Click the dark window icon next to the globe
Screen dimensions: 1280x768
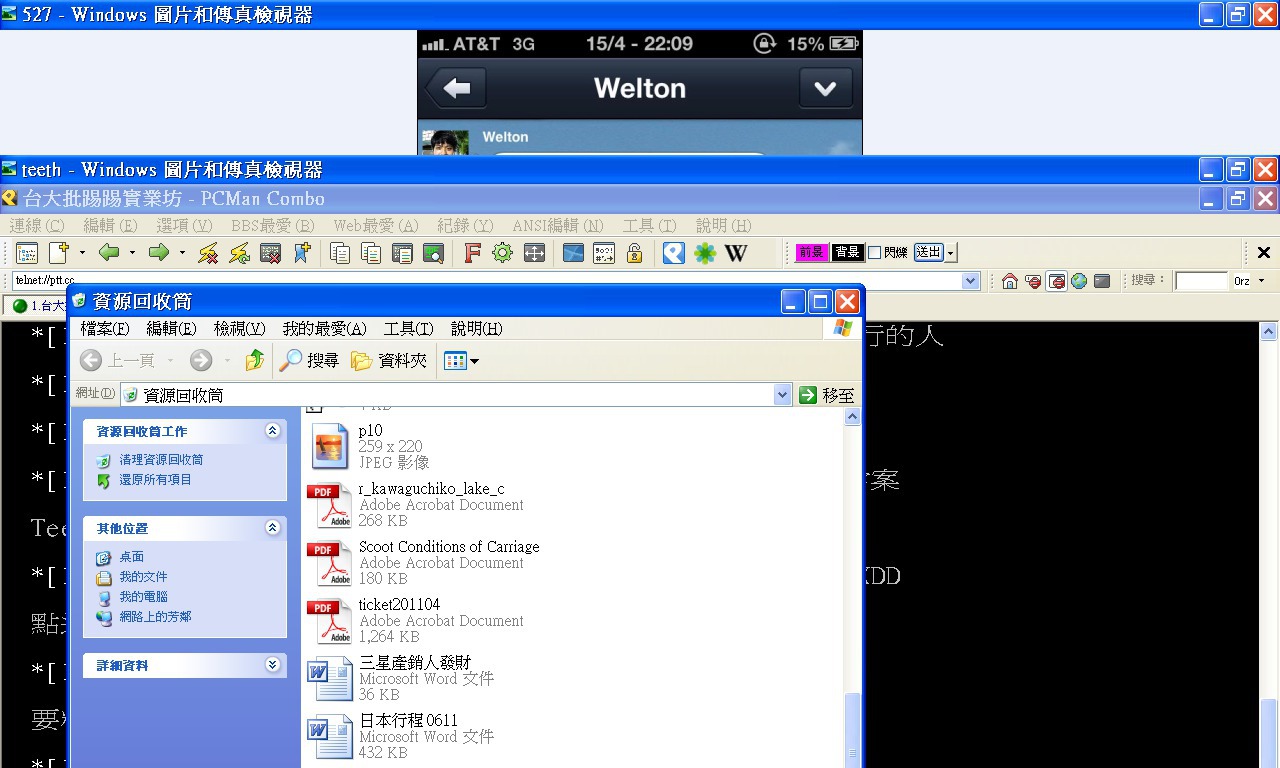[x=1102, y=281]
